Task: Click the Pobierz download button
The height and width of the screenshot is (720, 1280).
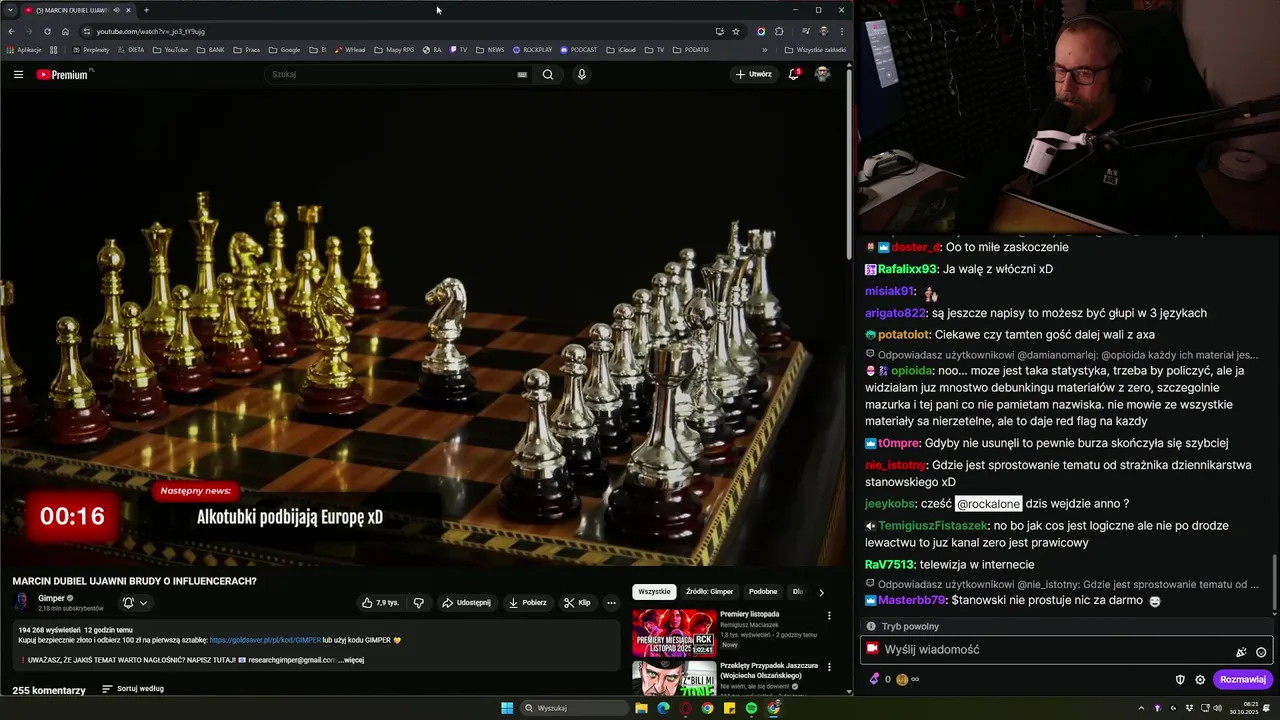Action: (527, 603)
